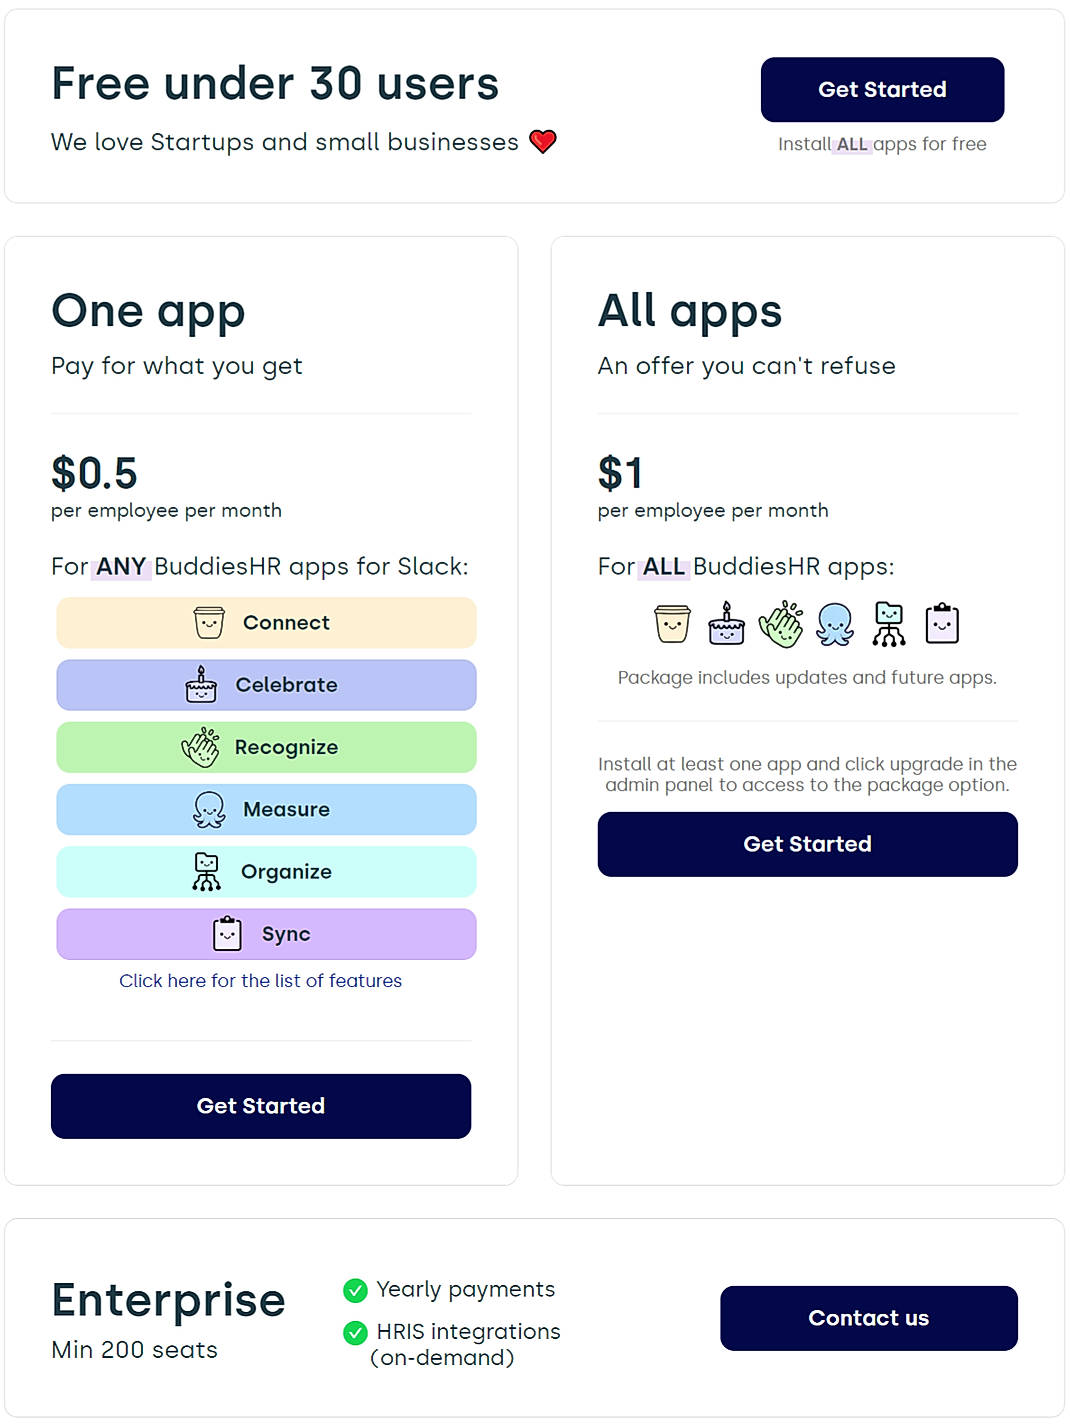Click the checkmark beside Yearly payments
This screenshot has width=1070, height=1424.
(356, 1291)
